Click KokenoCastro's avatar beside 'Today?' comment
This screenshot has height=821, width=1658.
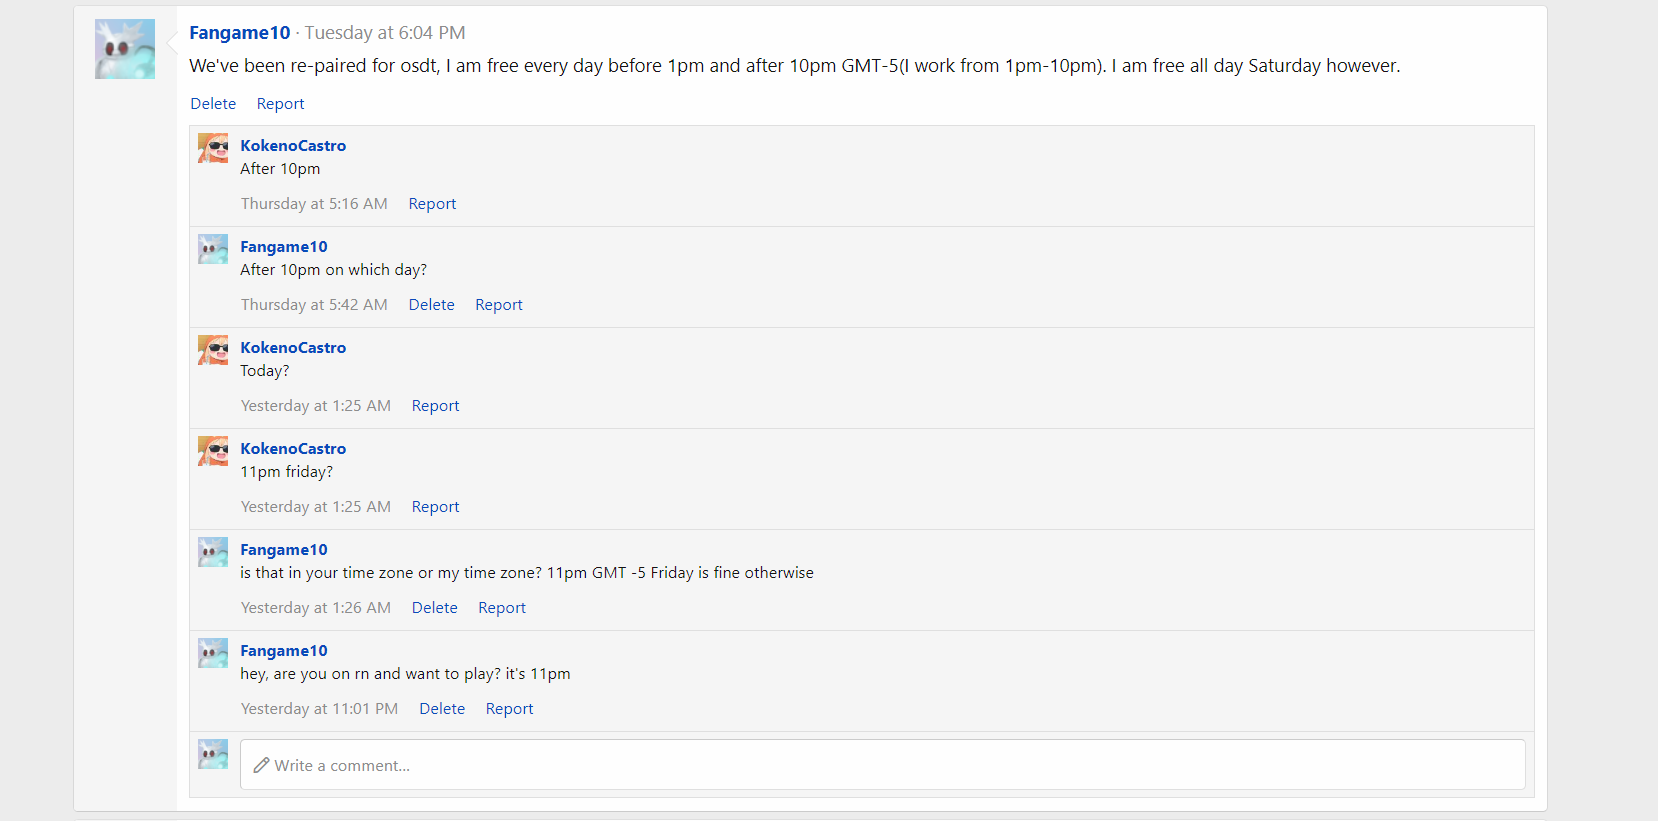point(213,350)
